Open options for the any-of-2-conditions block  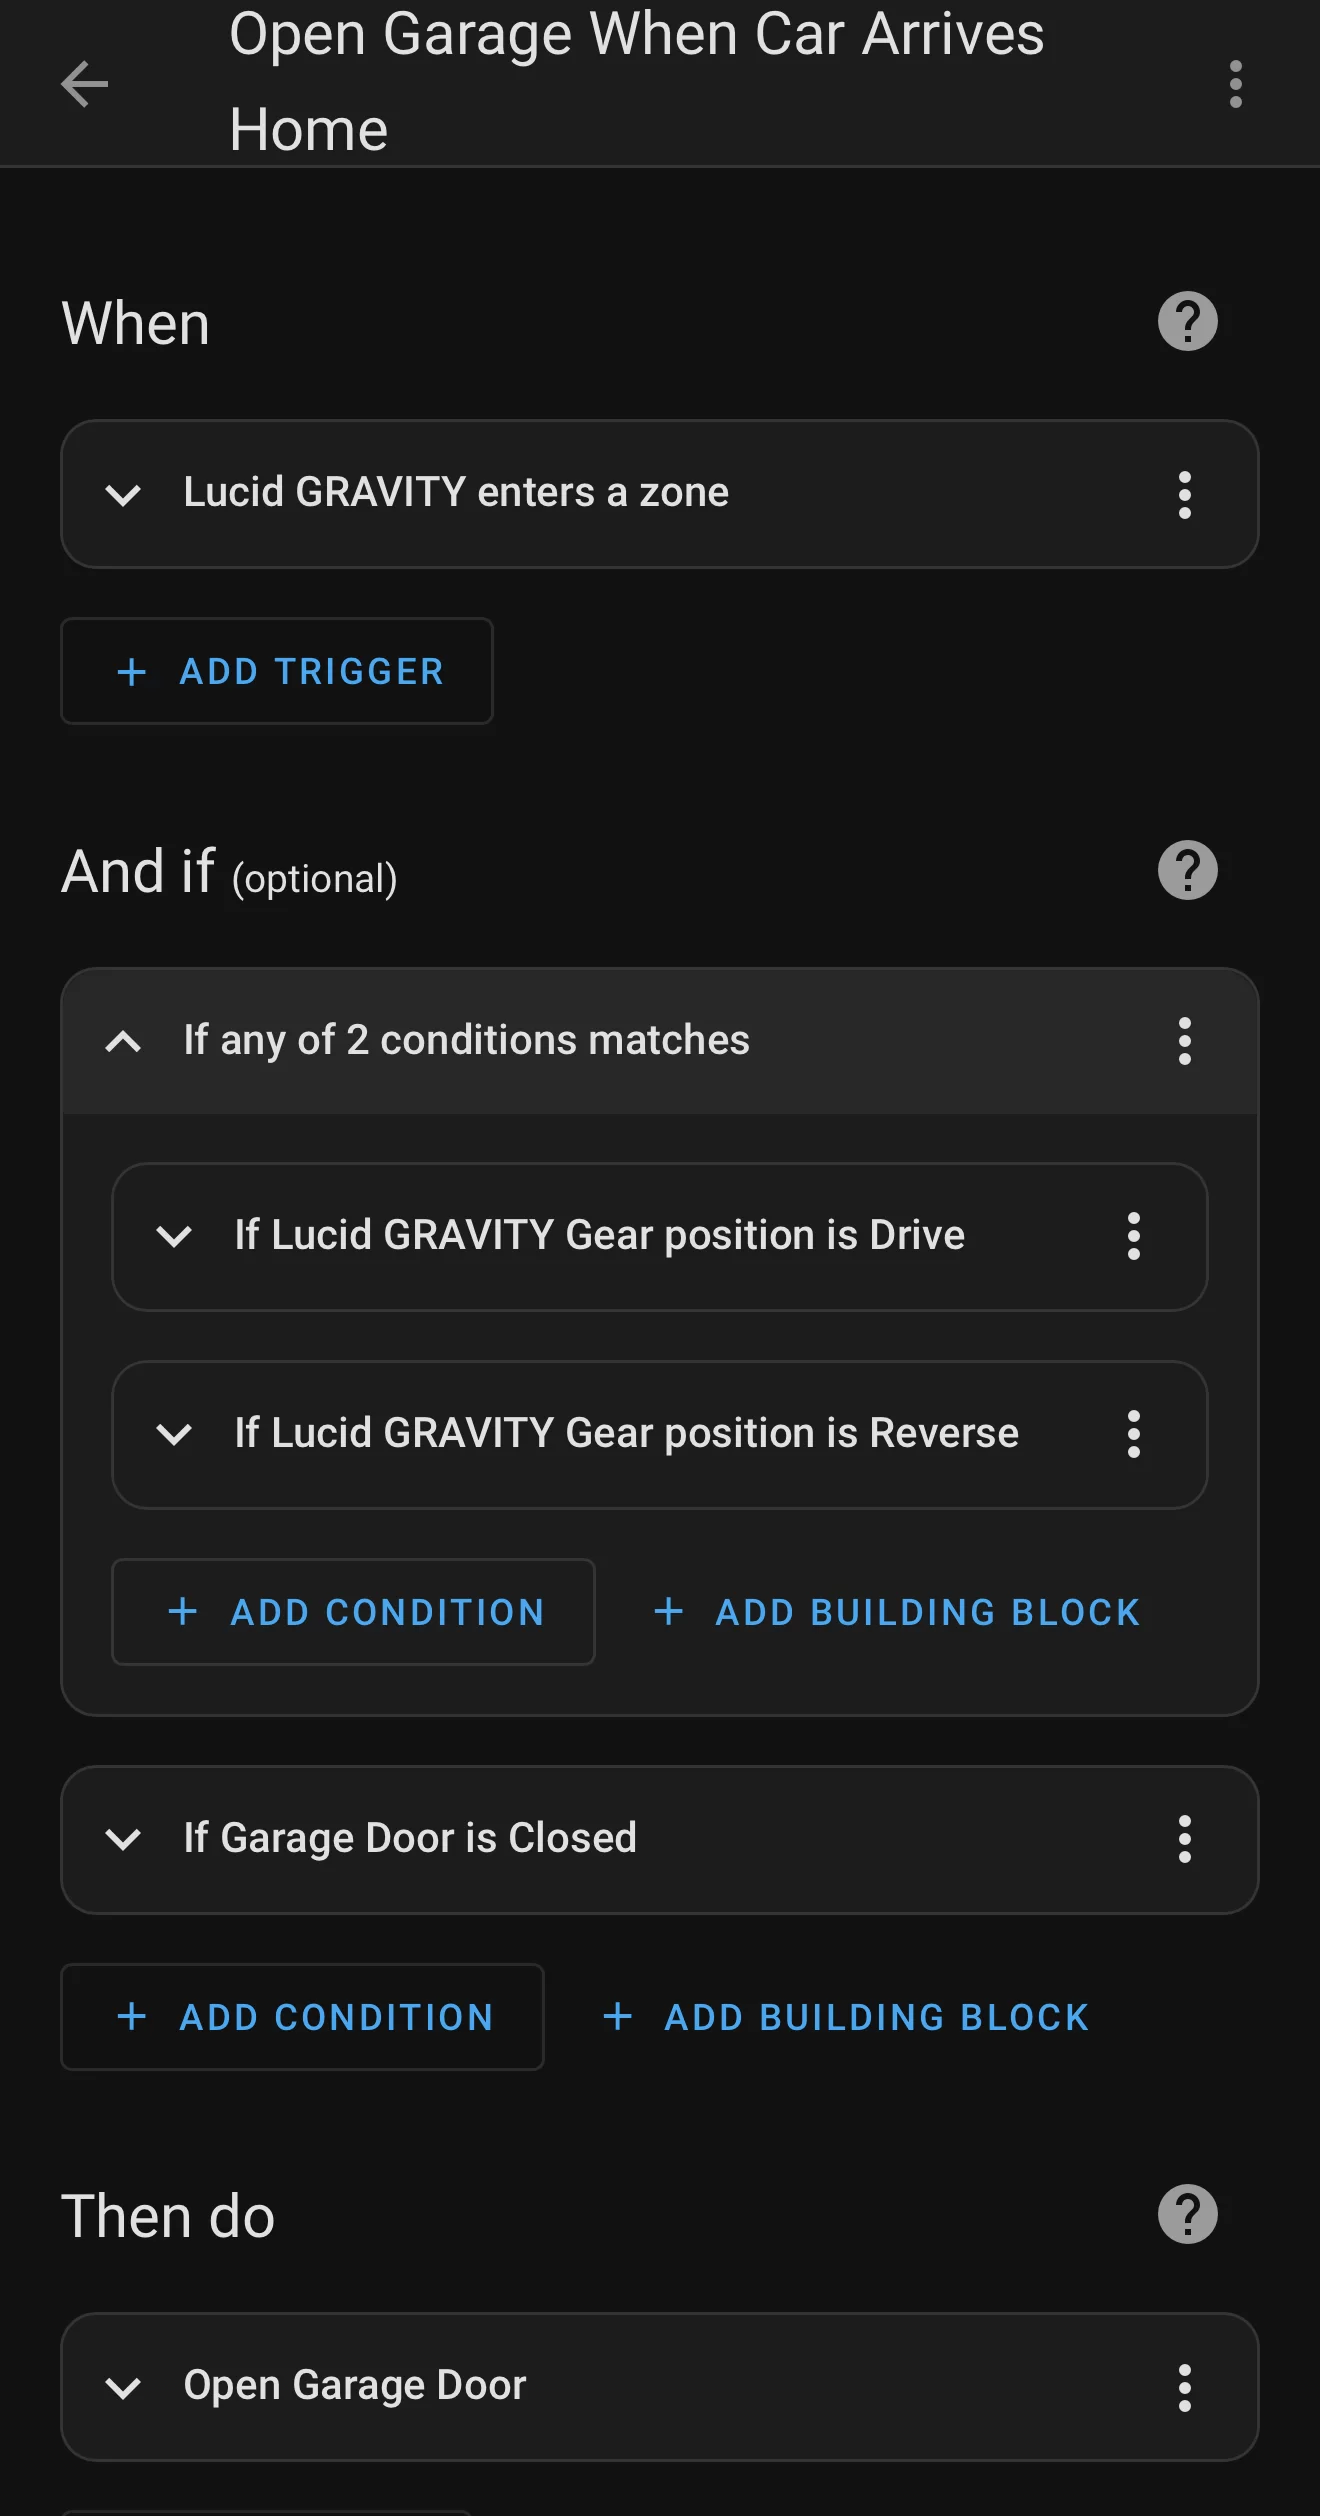click(1185, 1041)
